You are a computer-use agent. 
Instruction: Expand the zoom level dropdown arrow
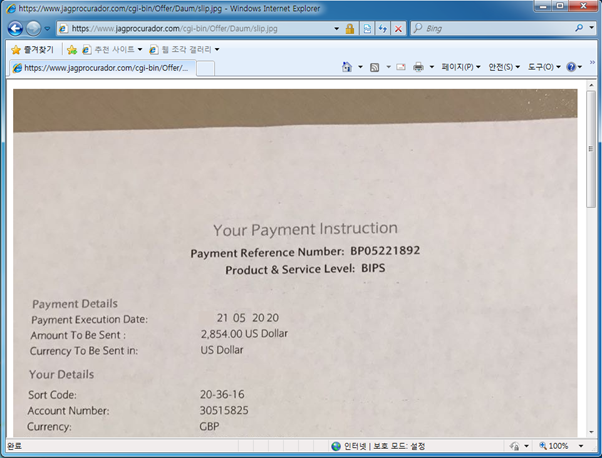[x=581, y=446]
